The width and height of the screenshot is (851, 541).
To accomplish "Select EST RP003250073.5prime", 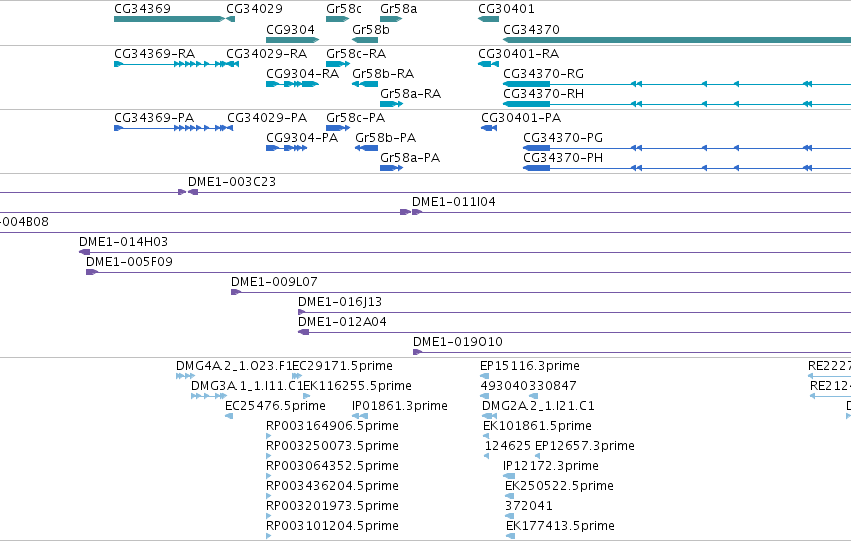I will 332,447.
